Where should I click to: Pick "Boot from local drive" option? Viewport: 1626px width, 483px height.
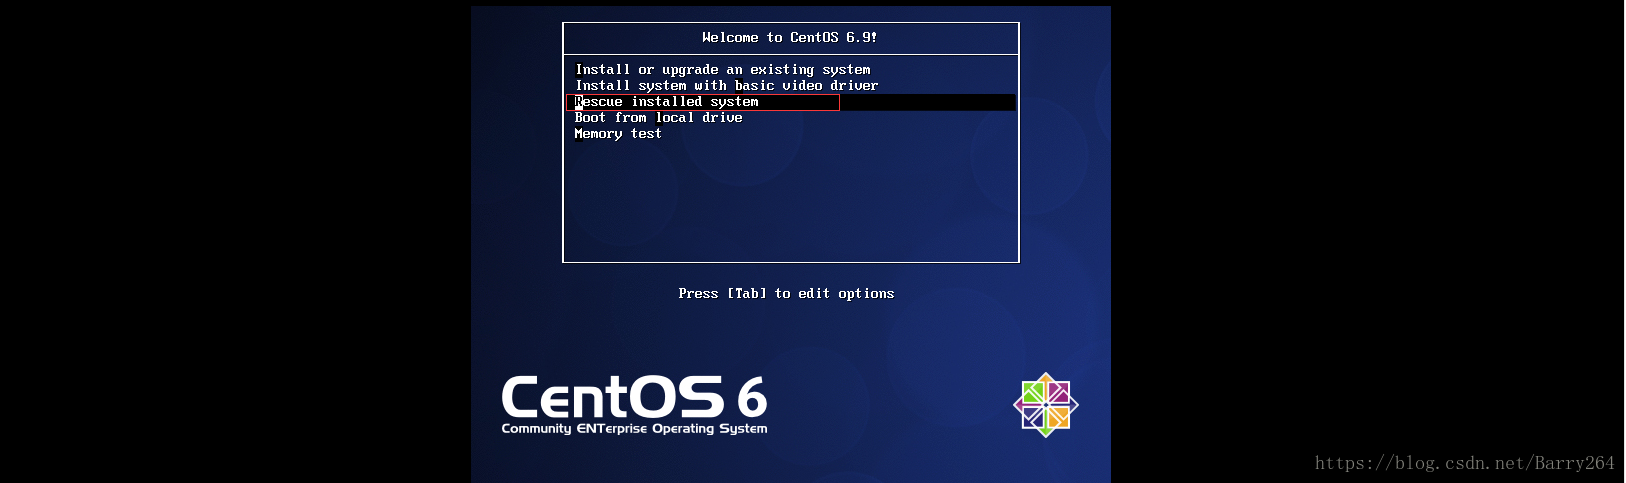coord(659,118)
